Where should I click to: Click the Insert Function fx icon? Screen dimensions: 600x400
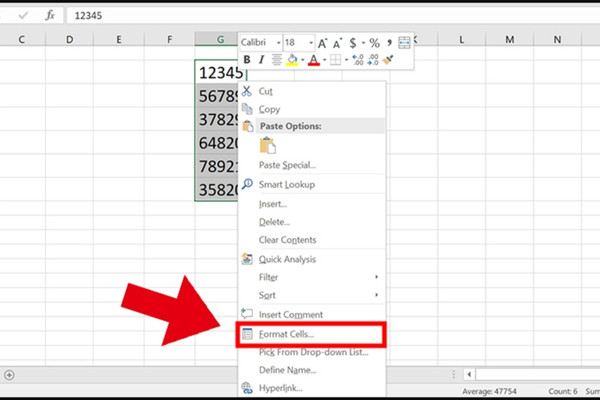pos(50,15)
